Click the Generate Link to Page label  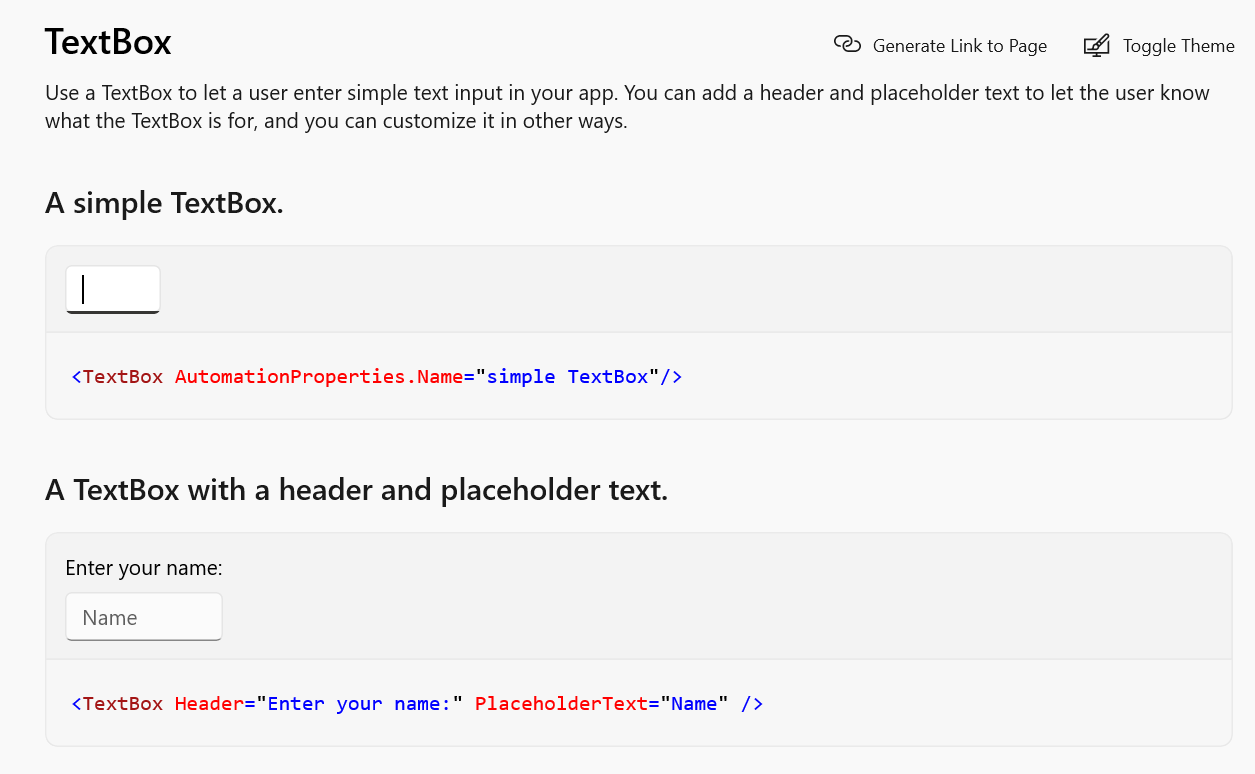(x=960, y=46)
